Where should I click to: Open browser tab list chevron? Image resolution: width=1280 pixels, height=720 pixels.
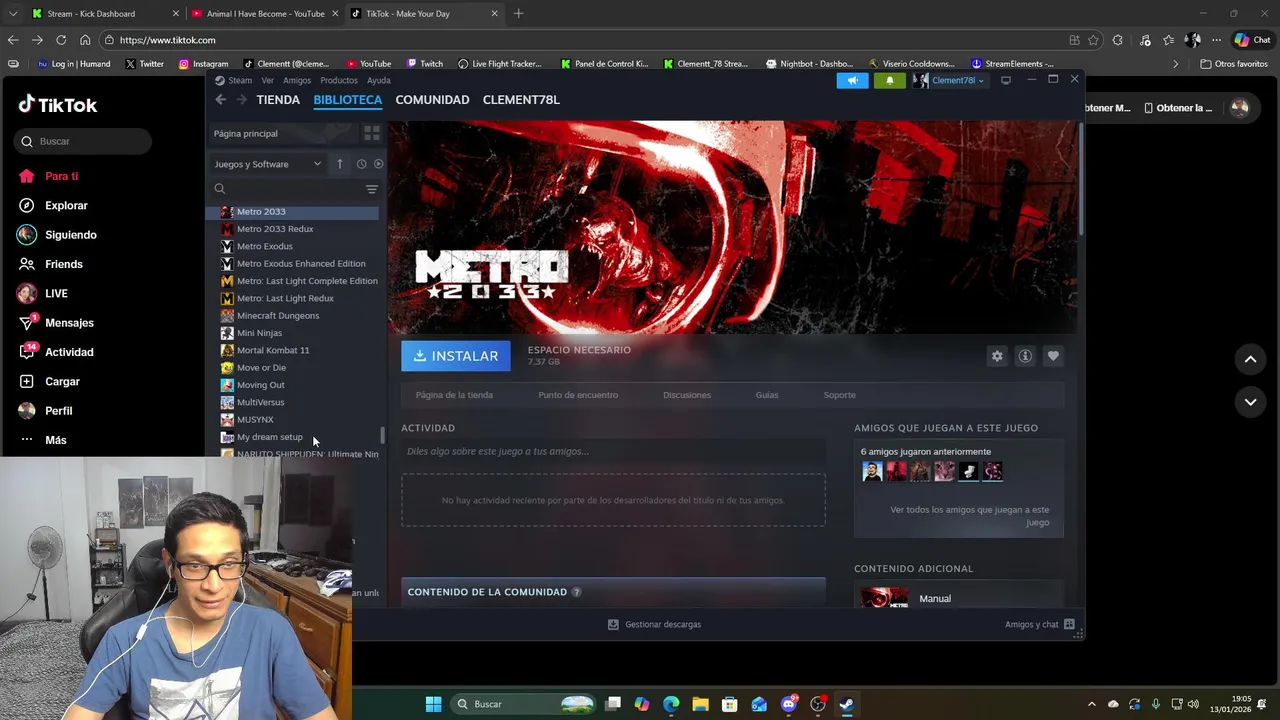[12, 14]
